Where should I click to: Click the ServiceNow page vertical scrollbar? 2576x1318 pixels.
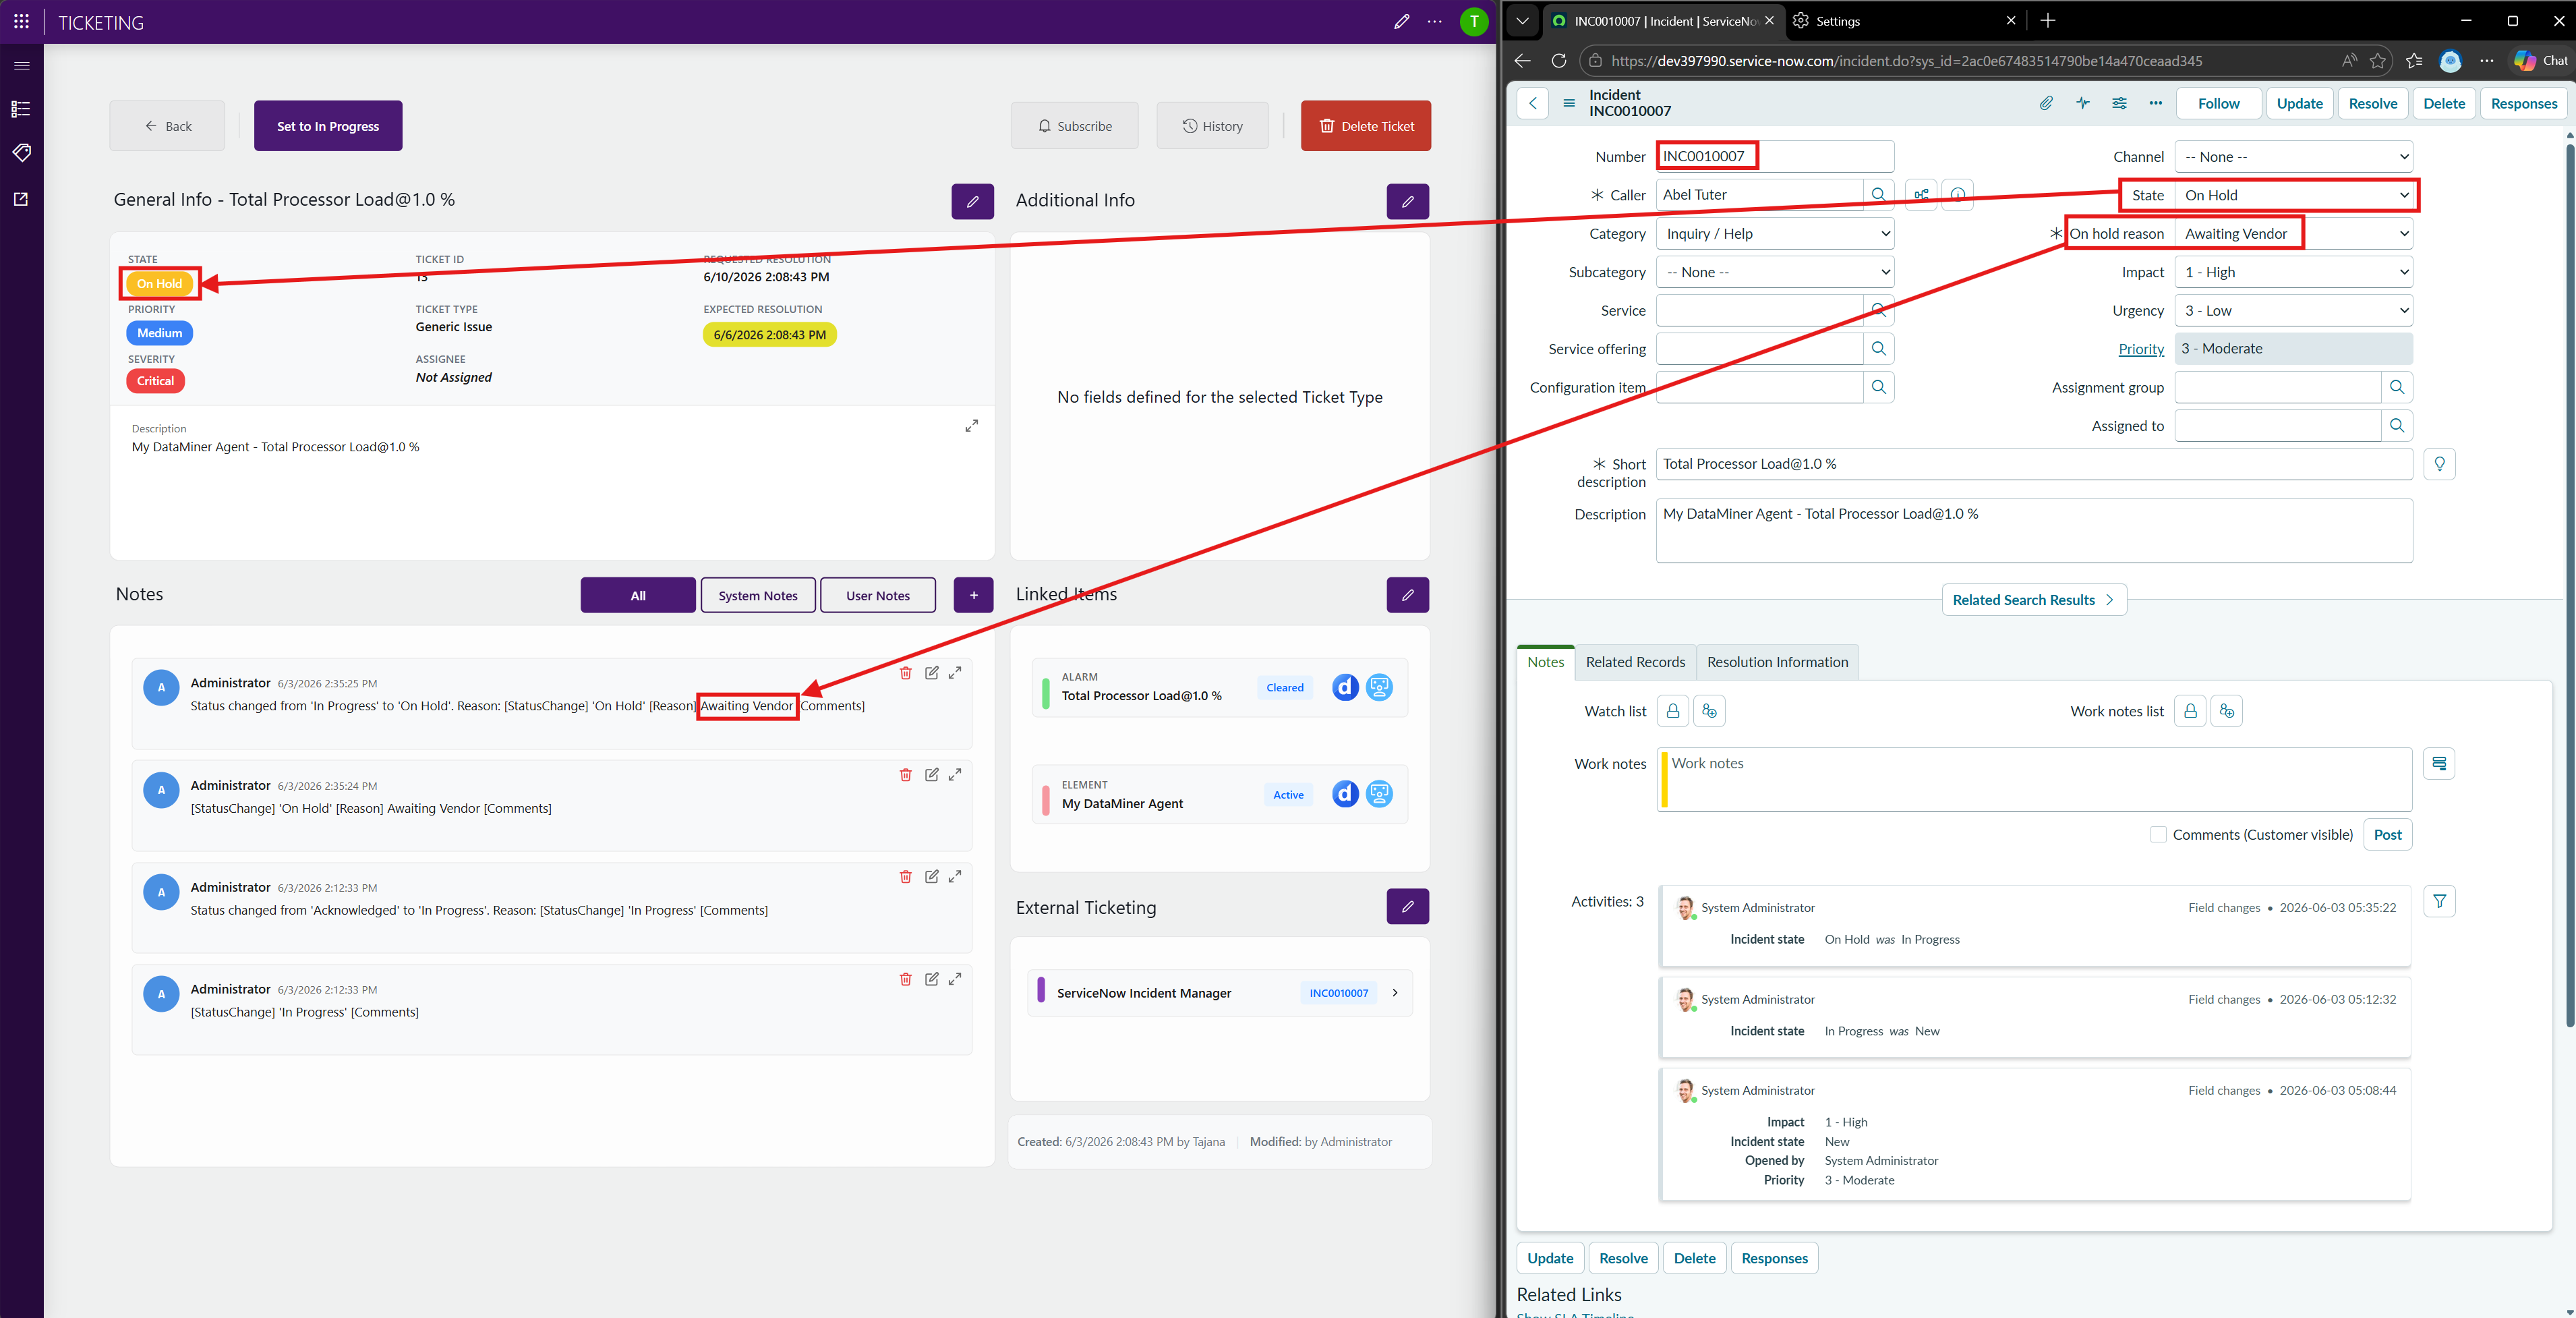point(2569,585)
